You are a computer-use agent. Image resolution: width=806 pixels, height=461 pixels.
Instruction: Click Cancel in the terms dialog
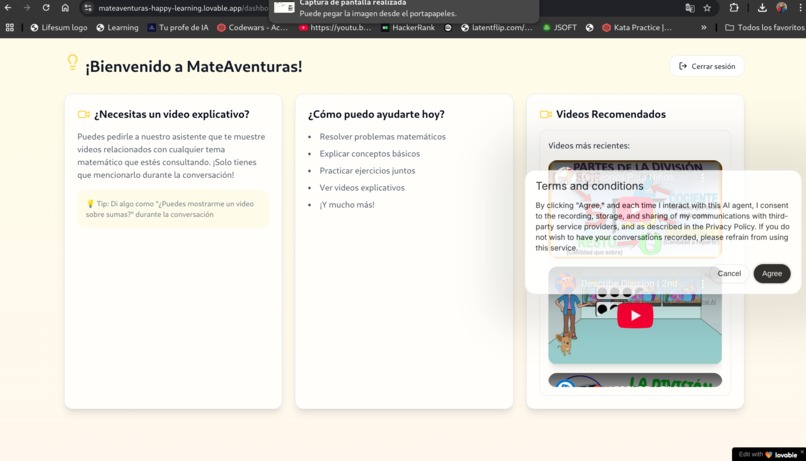pyautogui.click(x=729, y=273)
